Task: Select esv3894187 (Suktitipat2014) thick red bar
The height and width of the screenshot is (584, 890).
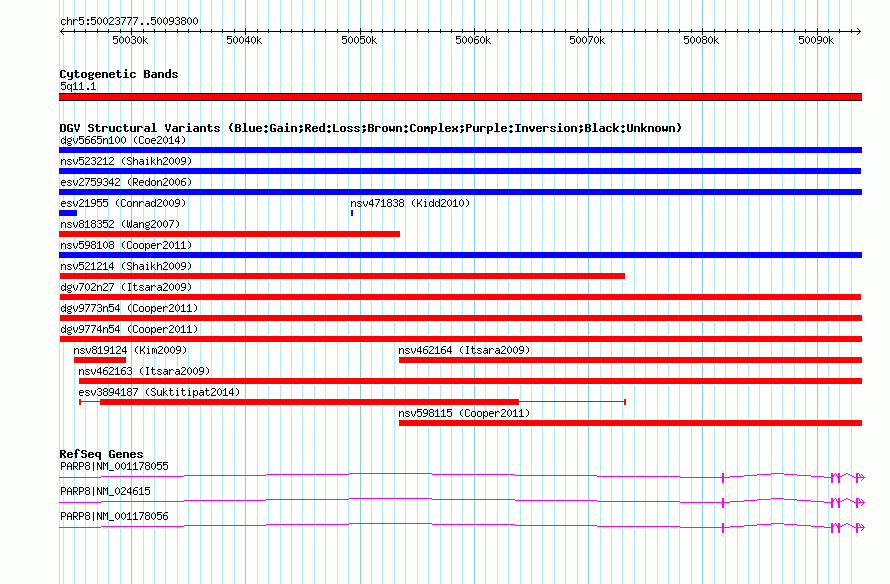Action: click(309, 402)
